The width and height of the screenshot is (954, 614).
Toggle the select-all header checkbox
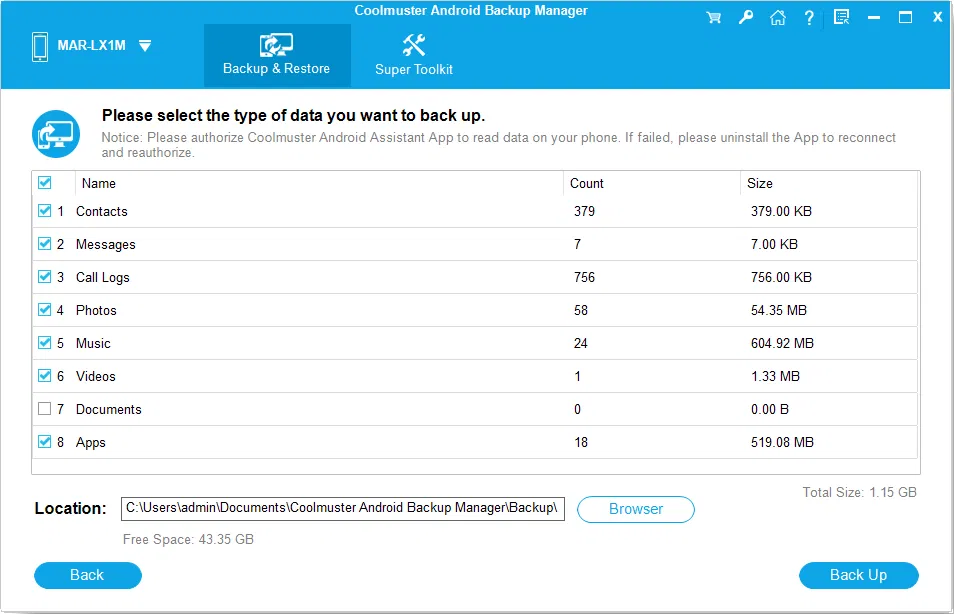click(x=44, y=183)
